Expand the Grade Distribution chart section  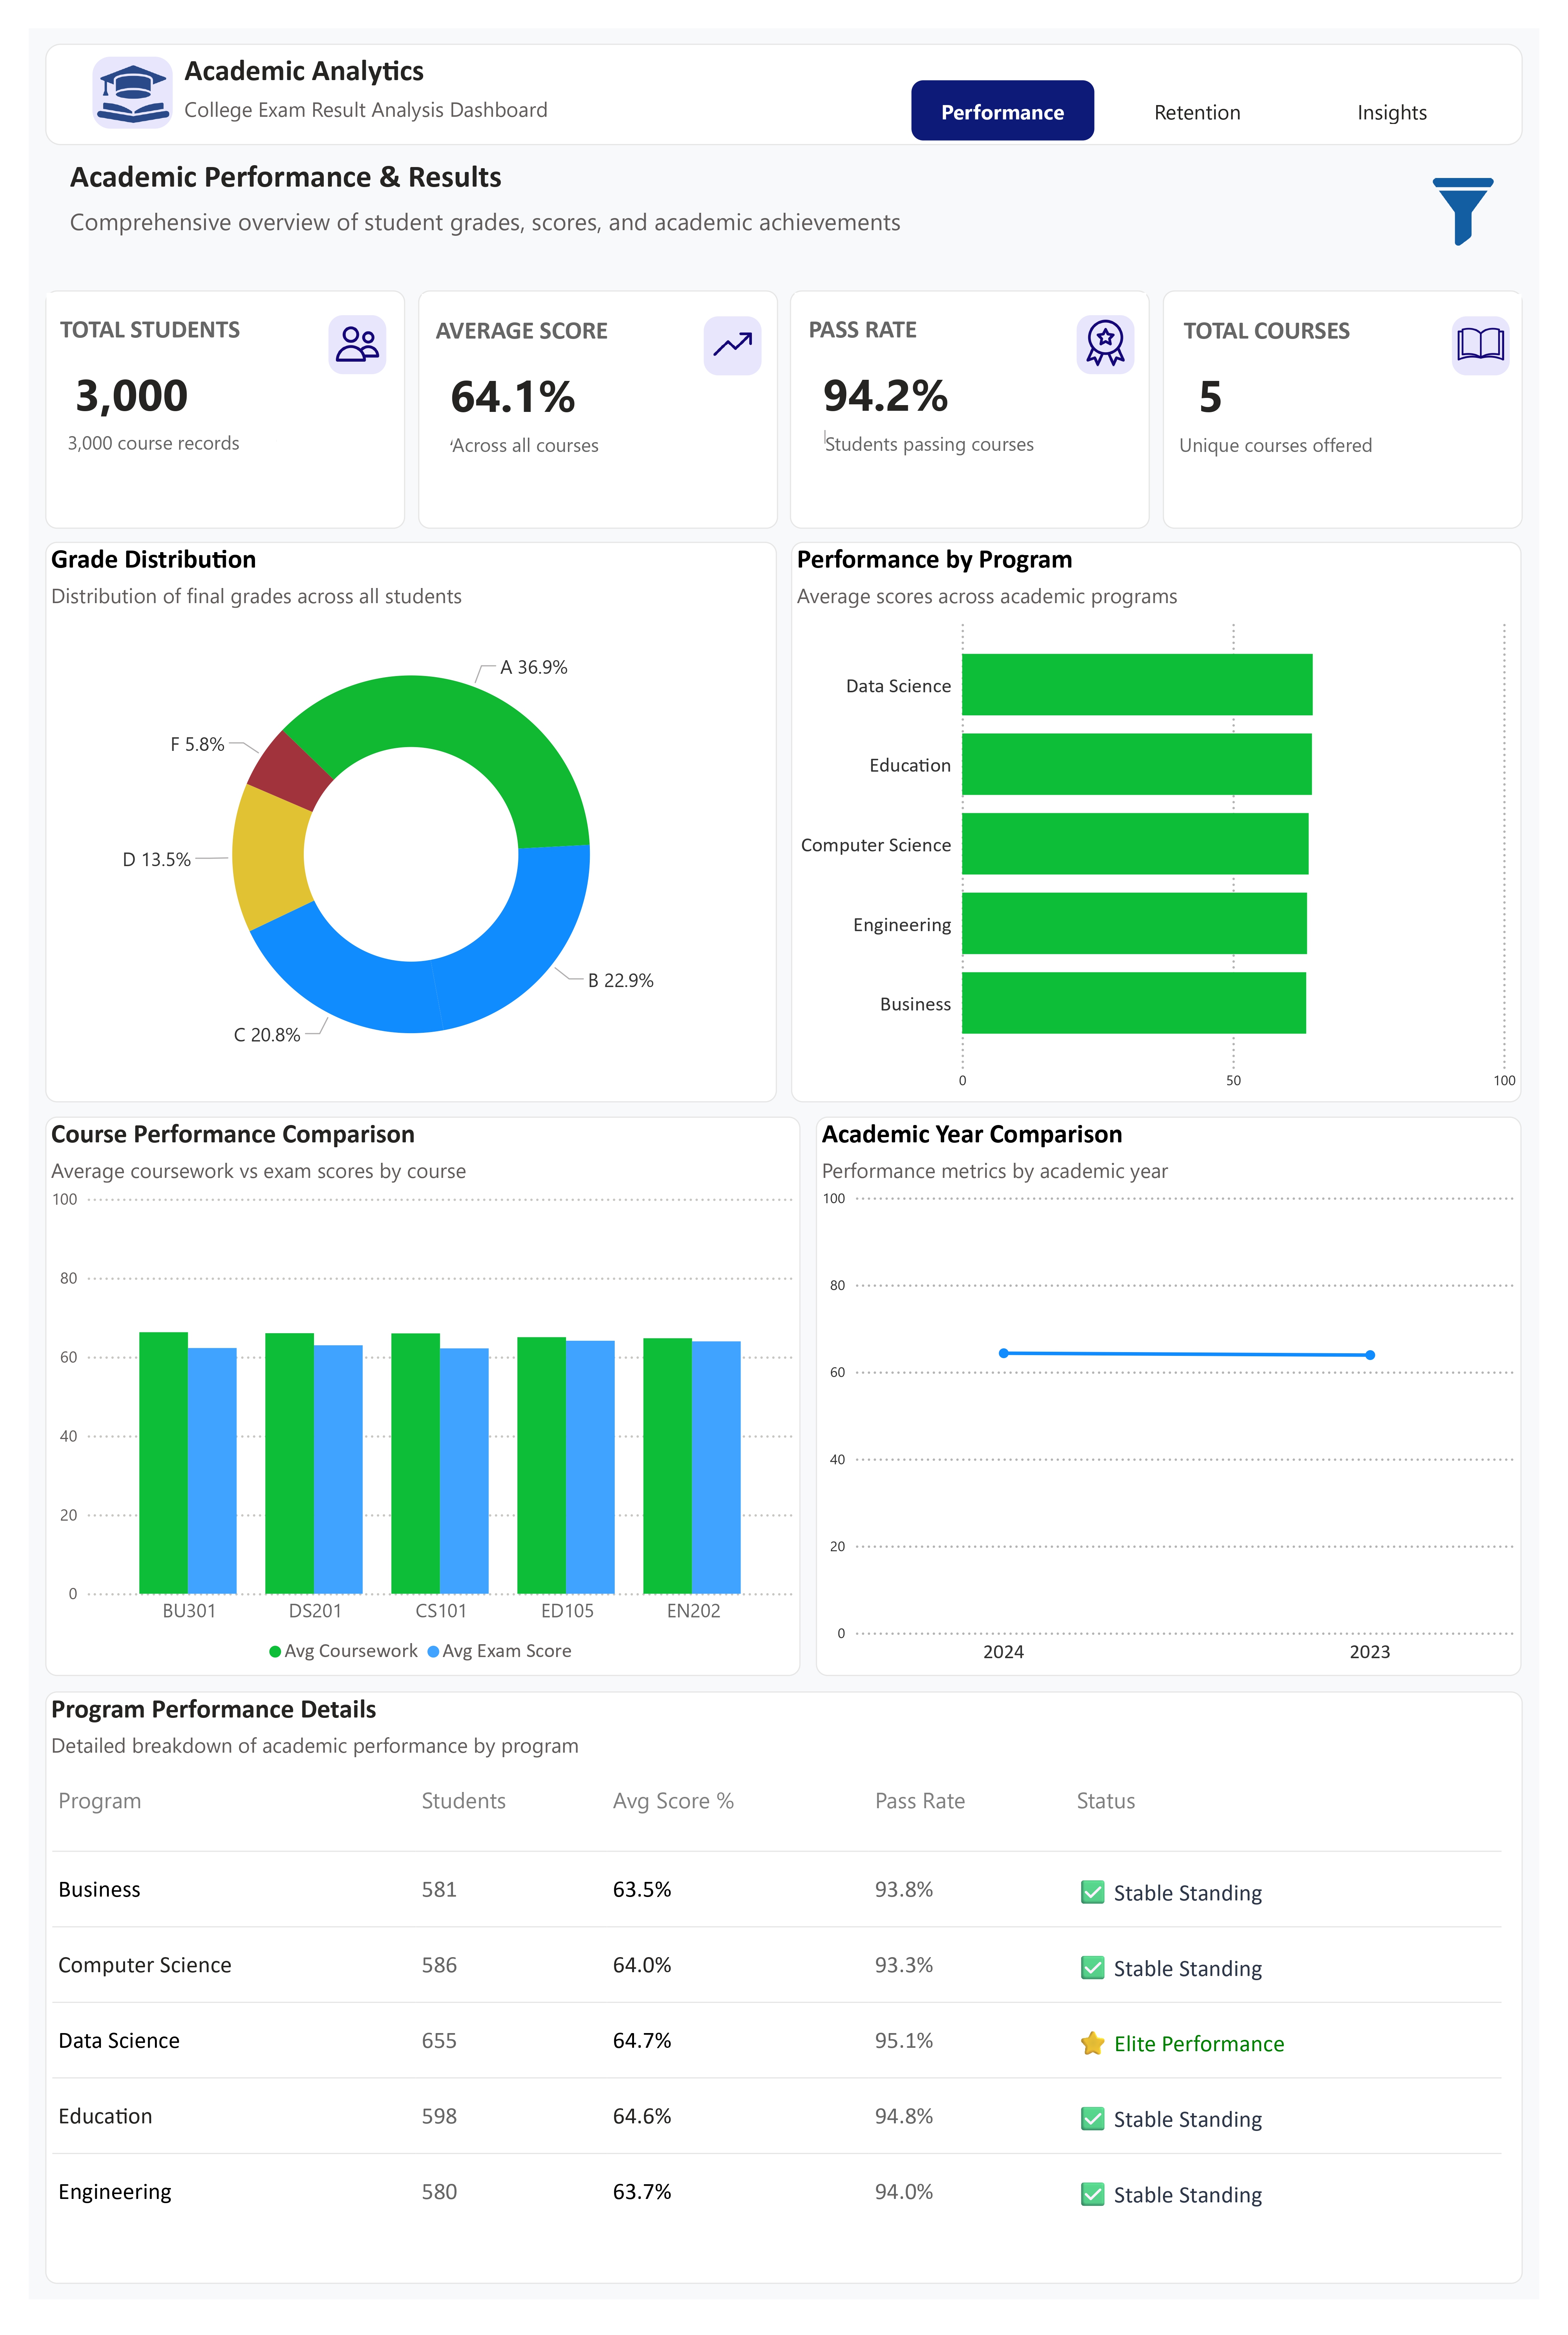point(153,559)
